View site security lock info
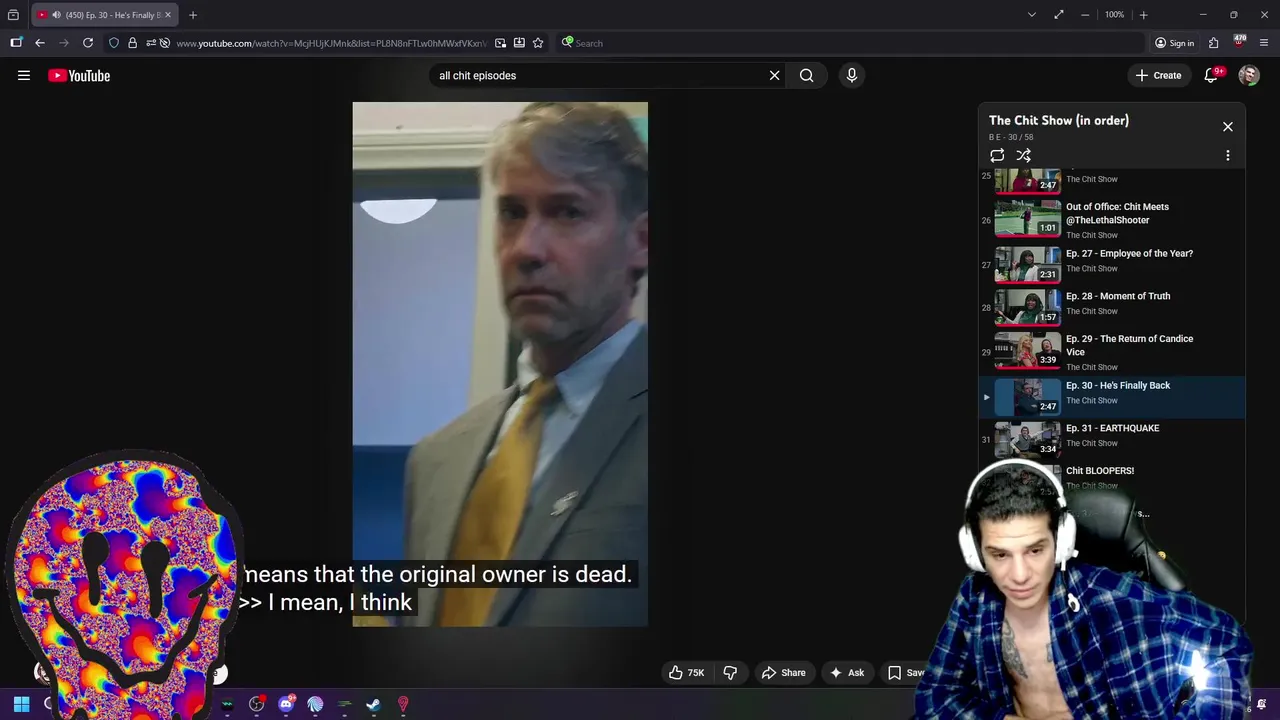 pos(132,43)
